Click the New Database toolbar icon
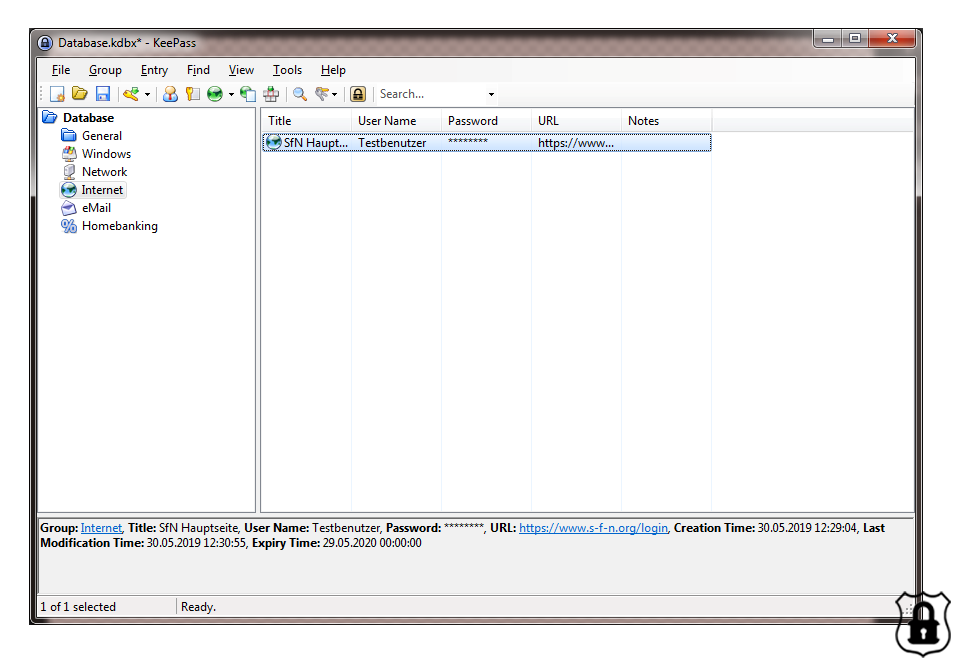 57,94
